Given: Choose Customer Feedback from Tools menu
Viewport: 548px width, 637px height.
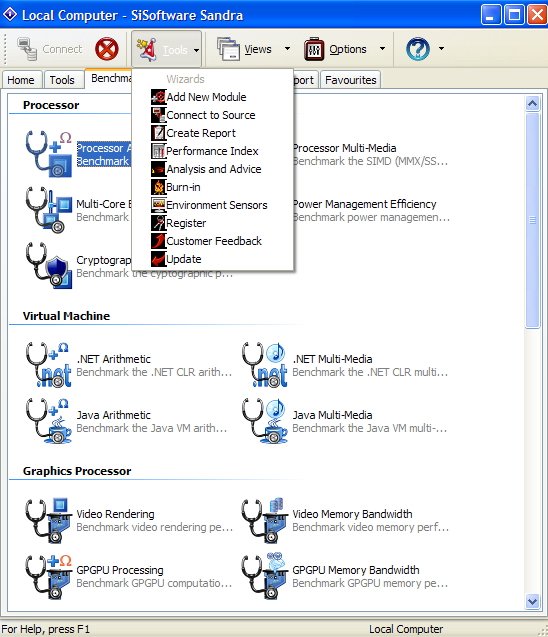Looking at the screenshot, I should coord(214,241).
